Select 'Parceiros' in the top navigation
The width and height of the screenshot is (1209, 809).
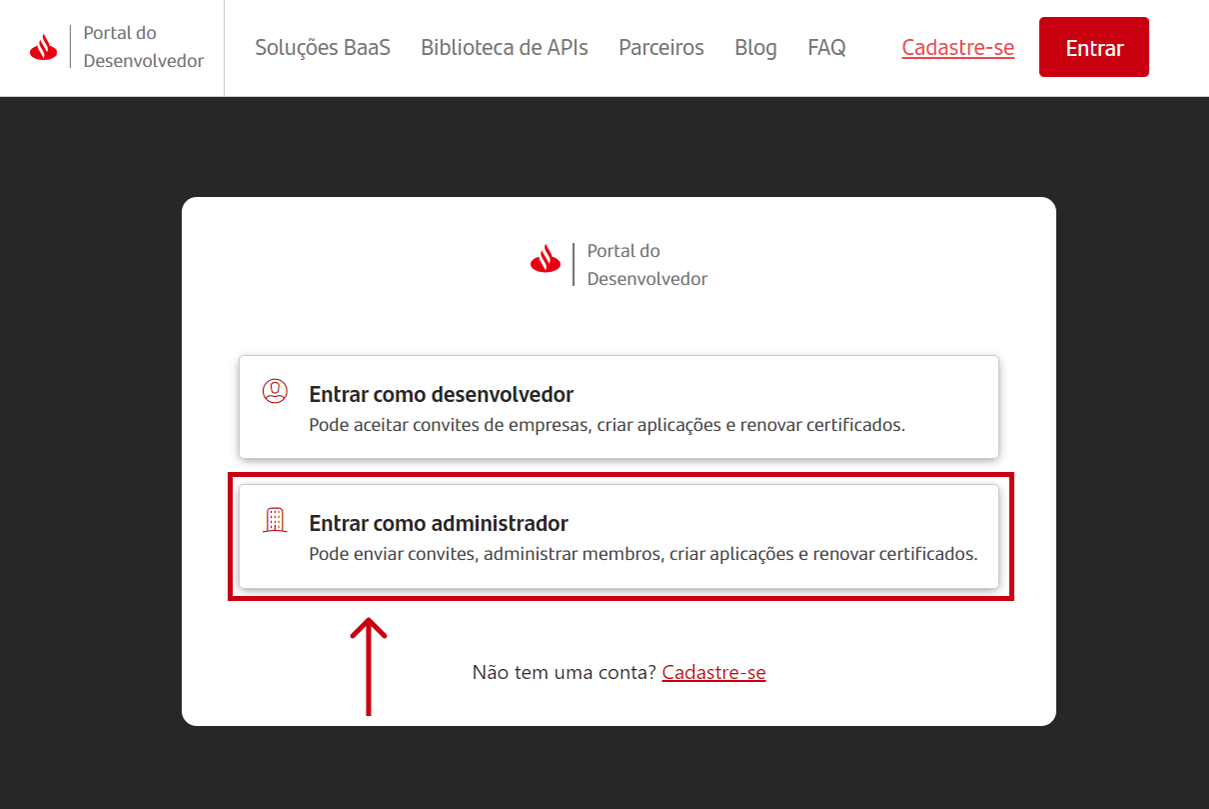tap(661, 46)
